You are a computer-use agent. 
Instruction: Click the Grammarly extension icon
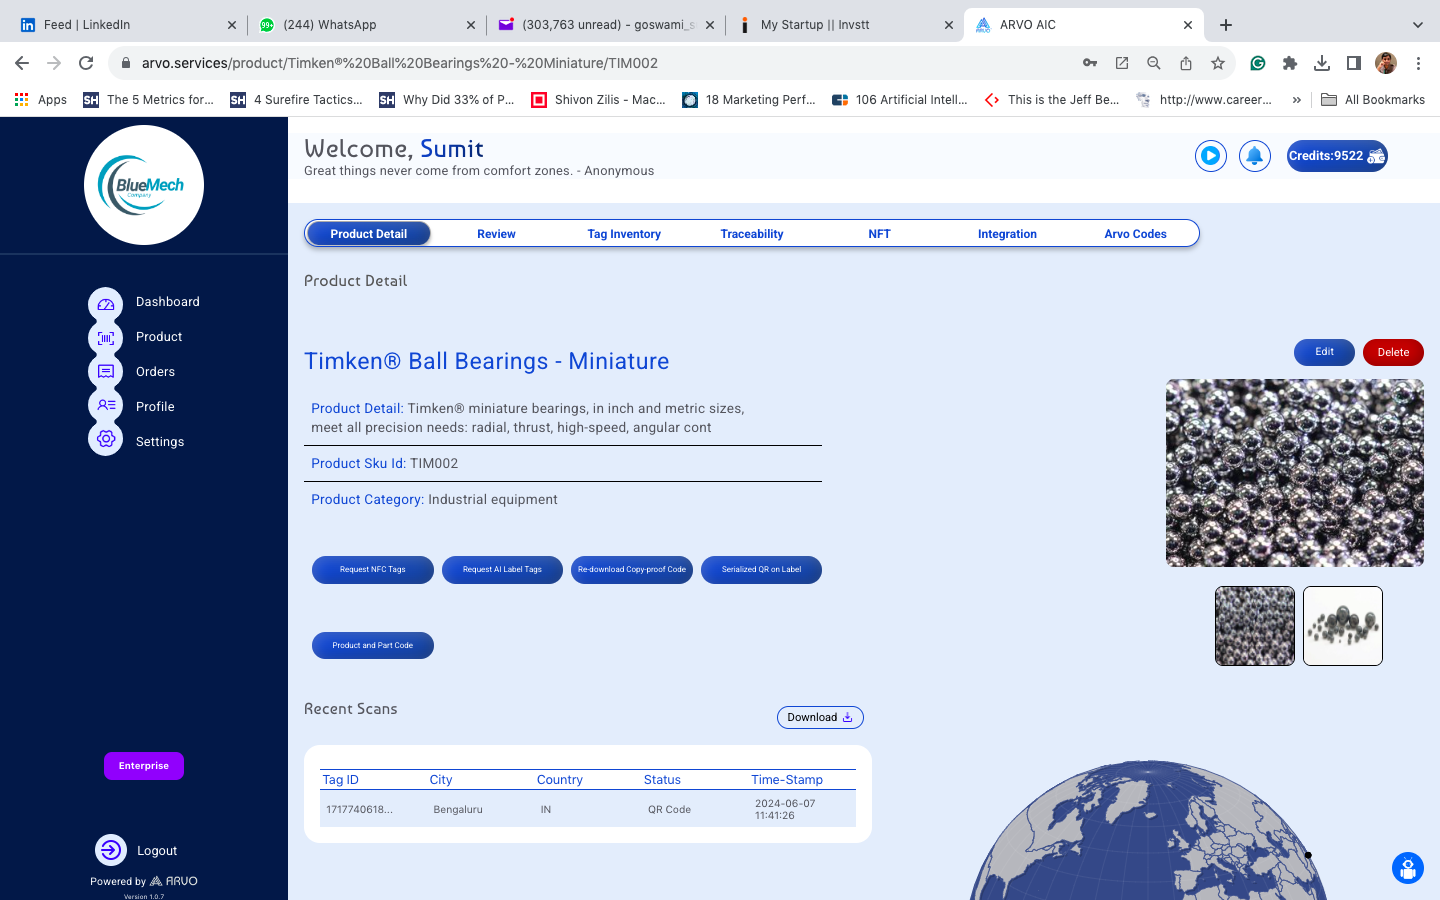pyautogui.click(x=1258, y=63)
